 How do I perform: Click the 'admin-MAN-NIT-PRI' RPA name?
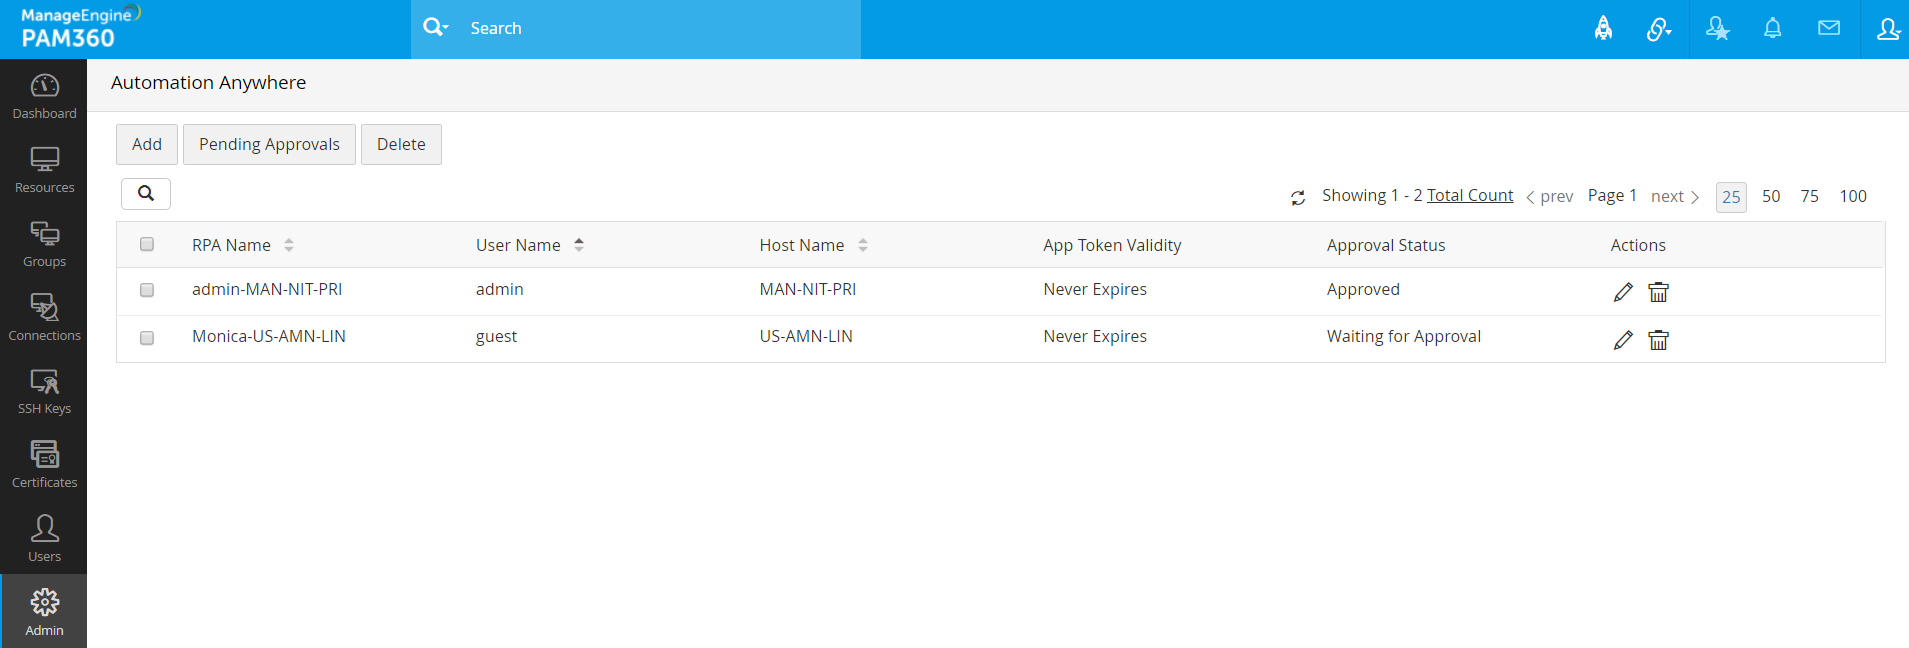pos(267,289)
